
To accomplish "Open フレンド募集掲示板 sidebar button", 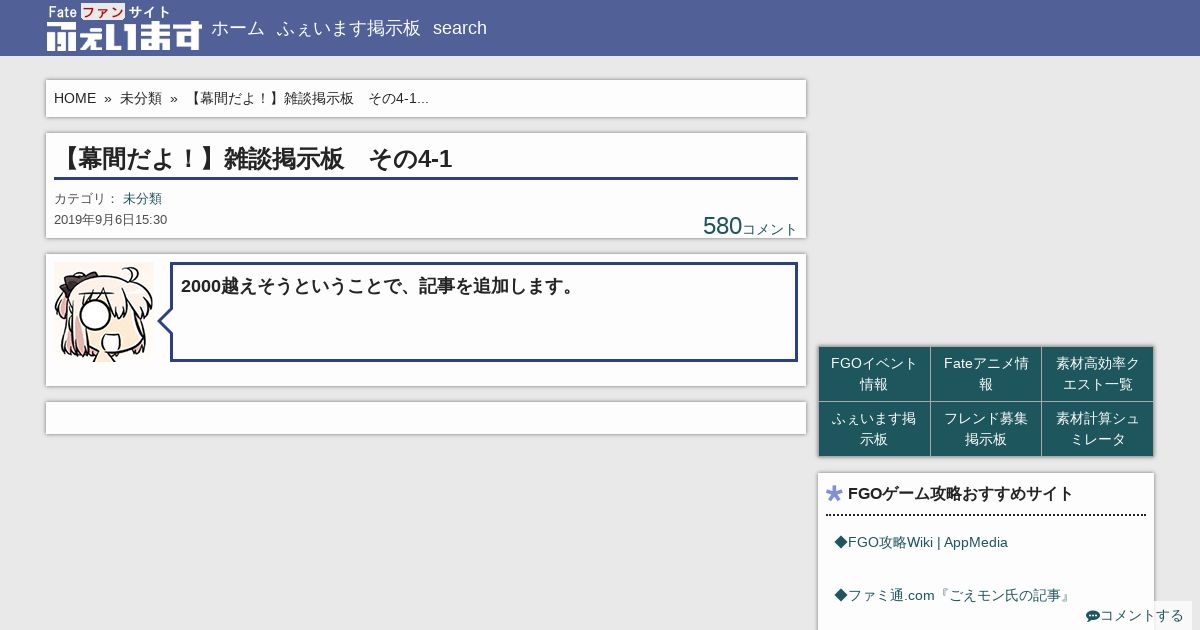I will 986,429.
